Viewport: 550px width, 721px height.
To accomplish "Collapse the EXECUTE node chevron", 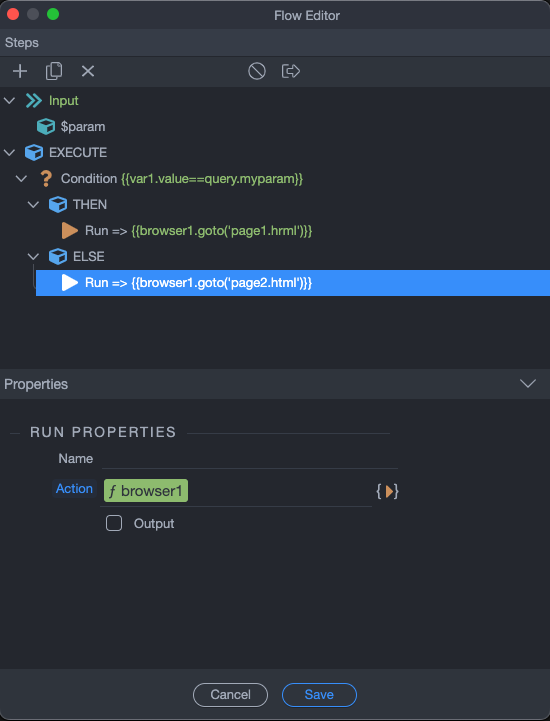I will click(x=9, y=153).
